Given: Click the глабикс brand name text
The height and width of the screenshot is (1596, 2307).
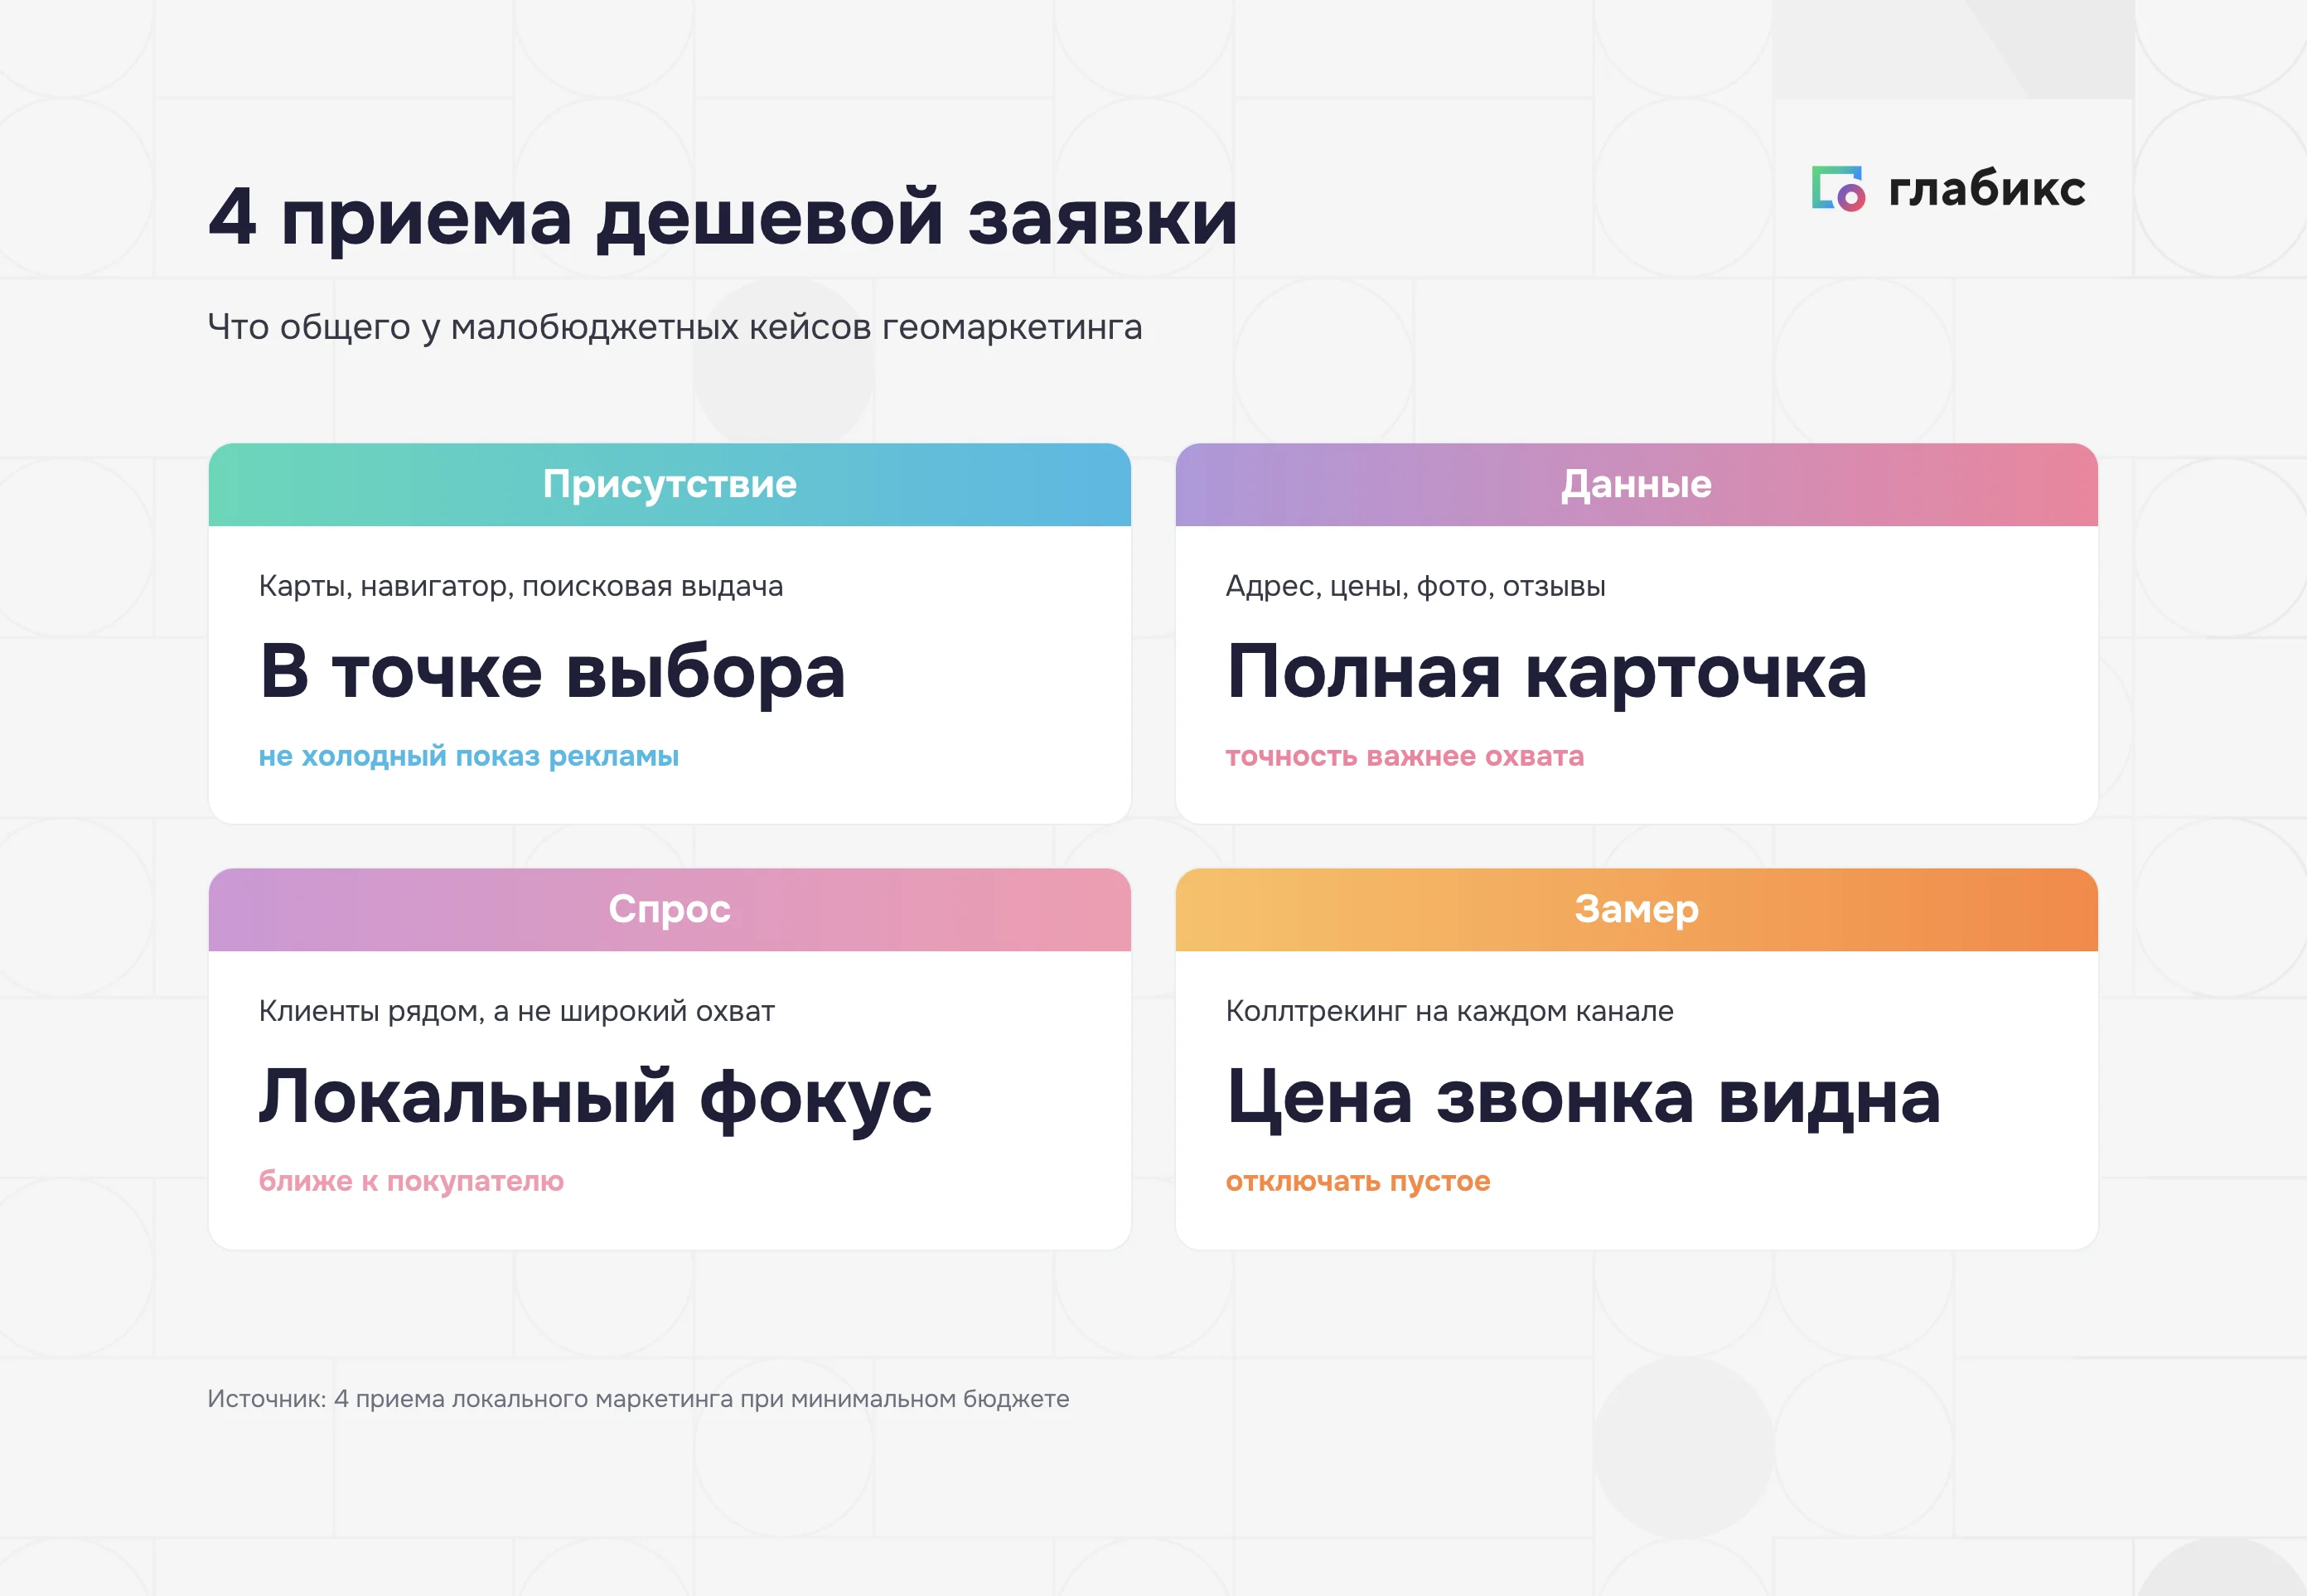Looking at the screenshot, I should [x=1986, y=188].
